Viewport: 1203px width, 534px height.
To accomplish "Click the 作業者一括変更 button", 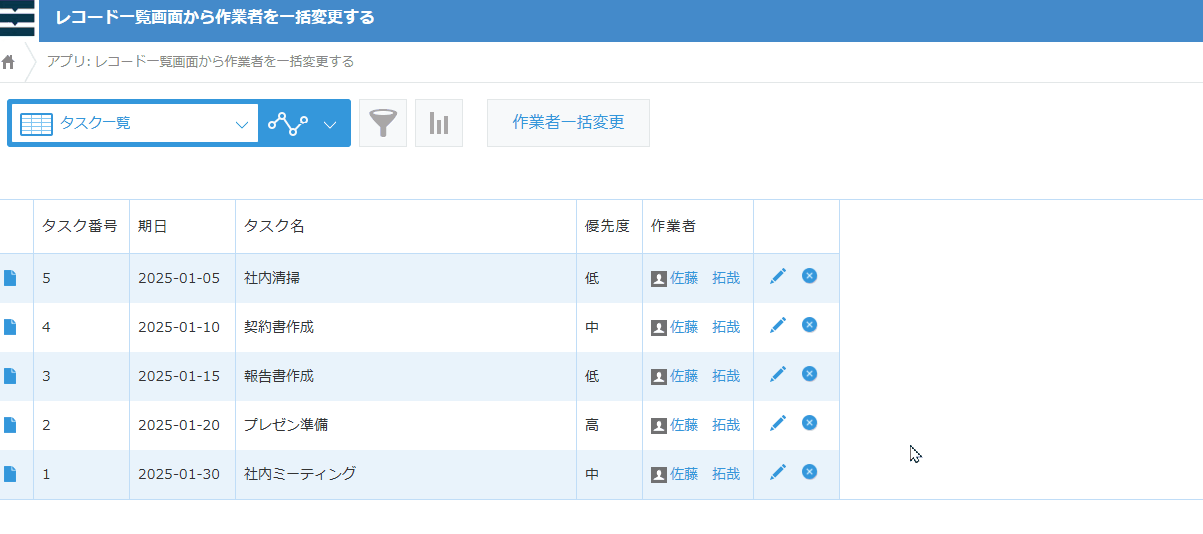I will click(568, 123).
